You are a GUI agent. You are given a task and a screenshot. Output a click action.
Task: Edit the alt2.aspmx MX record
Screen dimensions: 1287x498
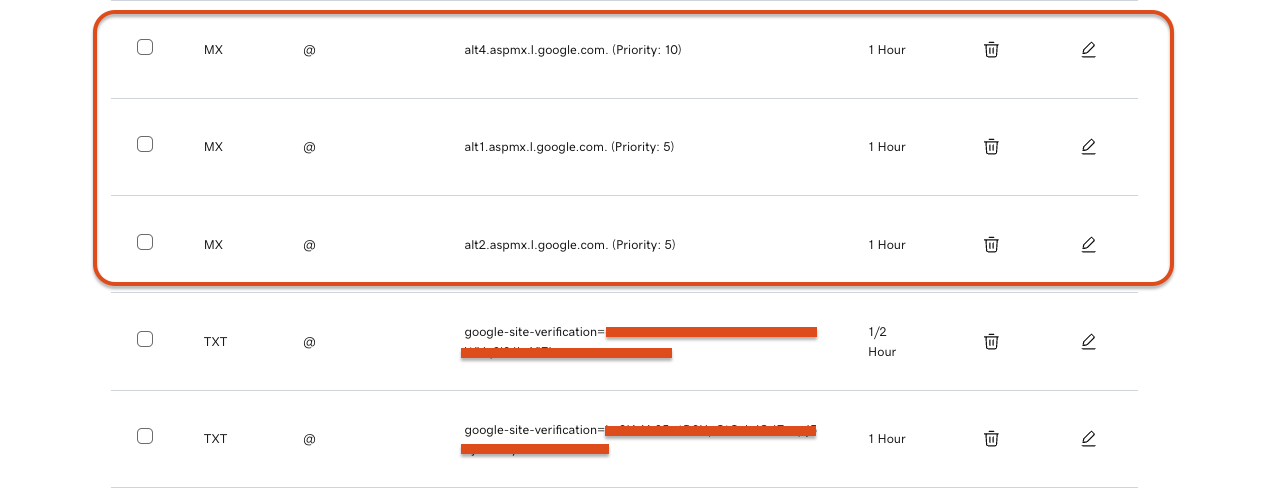[1089, 244]
